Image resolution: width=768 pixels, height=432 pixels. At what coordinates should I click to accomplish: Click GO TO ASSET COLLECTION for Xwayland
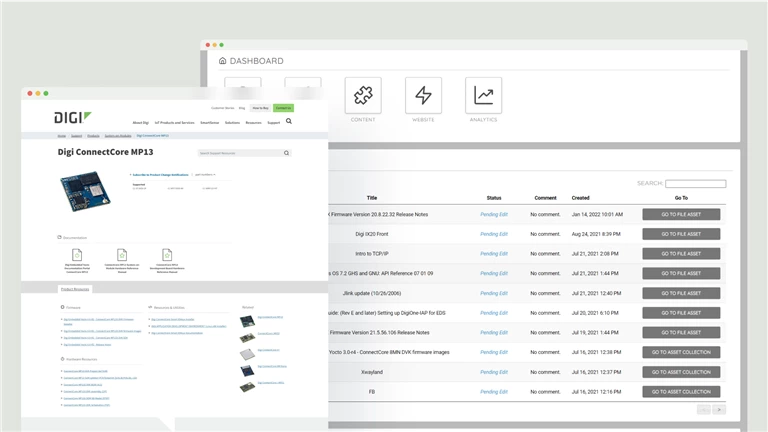681,372
